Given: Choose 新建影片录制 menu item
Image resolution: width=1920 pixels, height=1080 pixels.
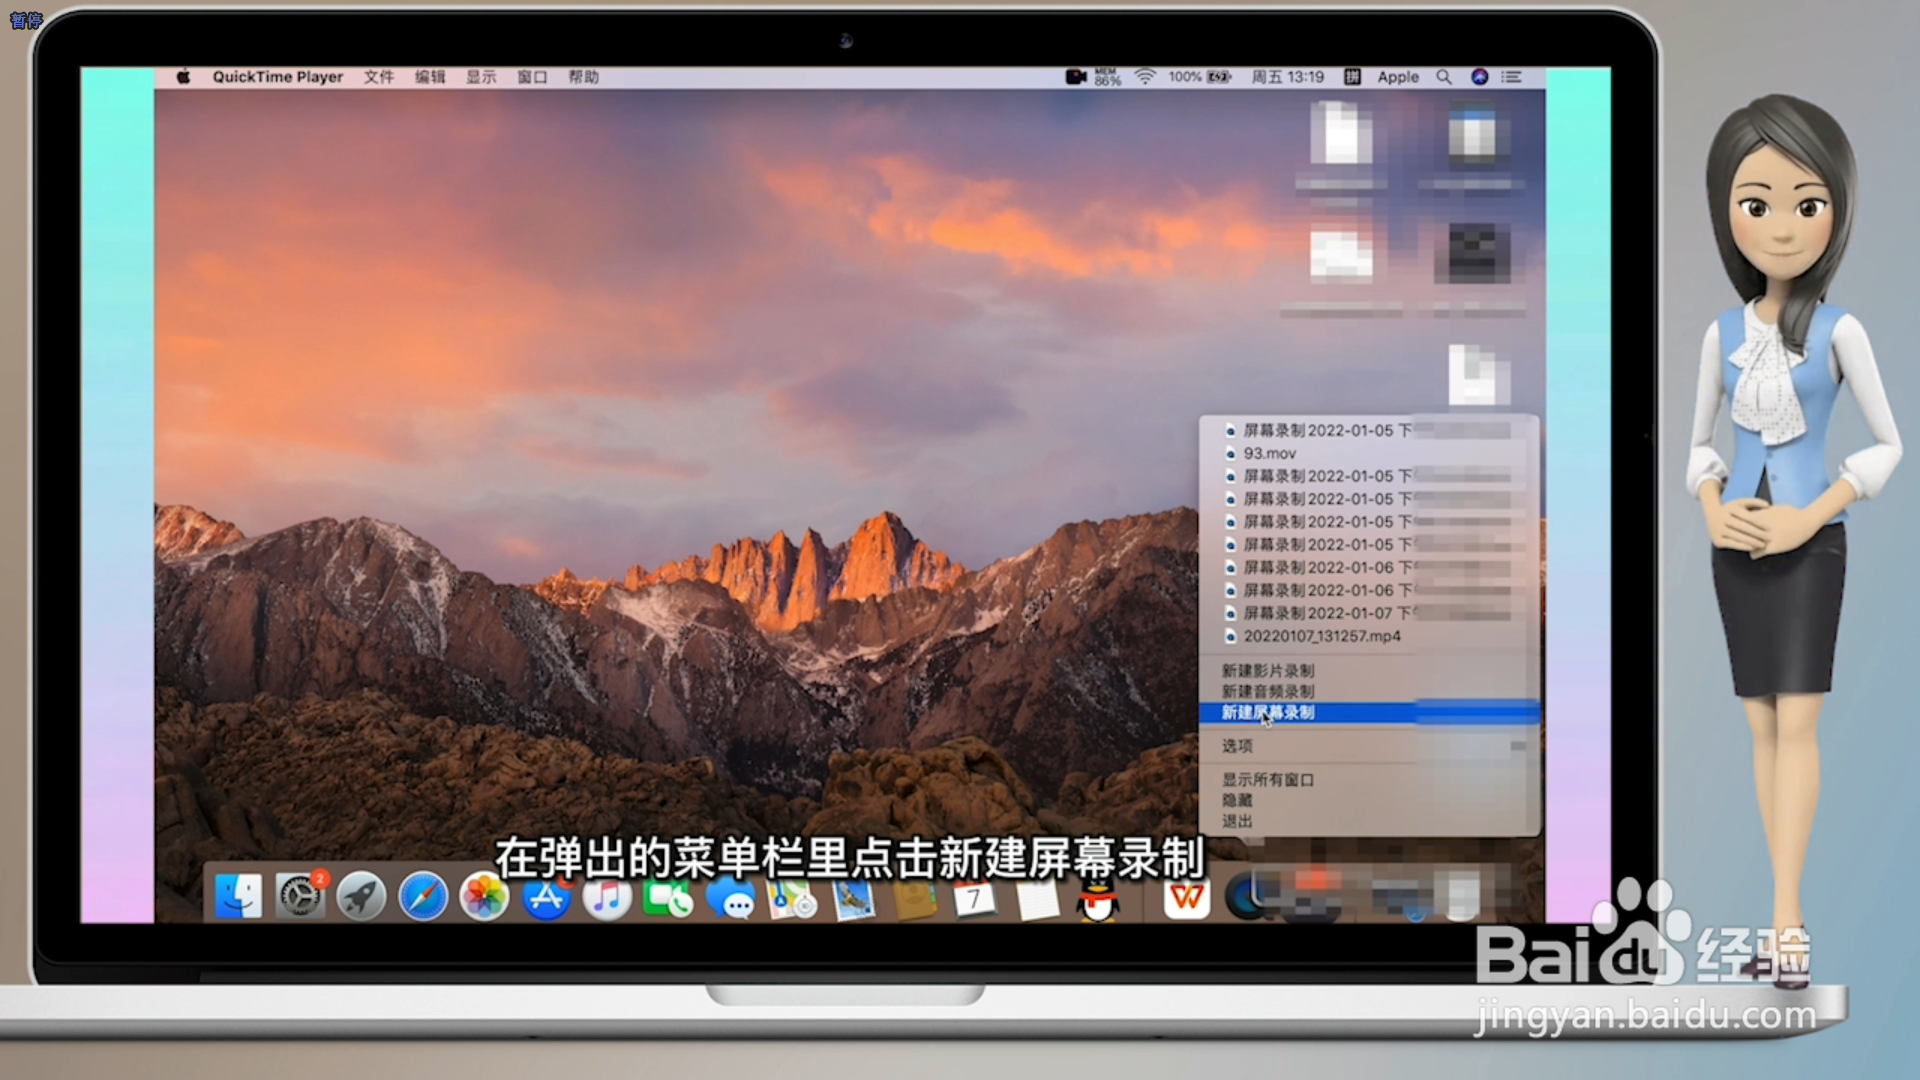Looking at the screenshot, I should pos(1268,671).
